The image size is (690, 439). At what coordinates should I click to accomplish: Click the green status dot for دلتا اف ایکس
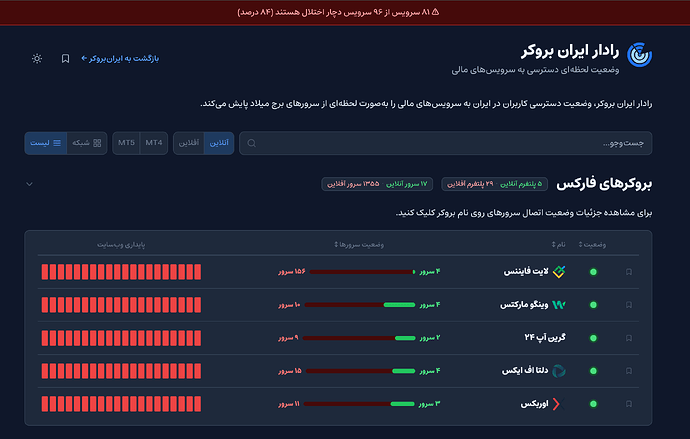pos(593,371)
